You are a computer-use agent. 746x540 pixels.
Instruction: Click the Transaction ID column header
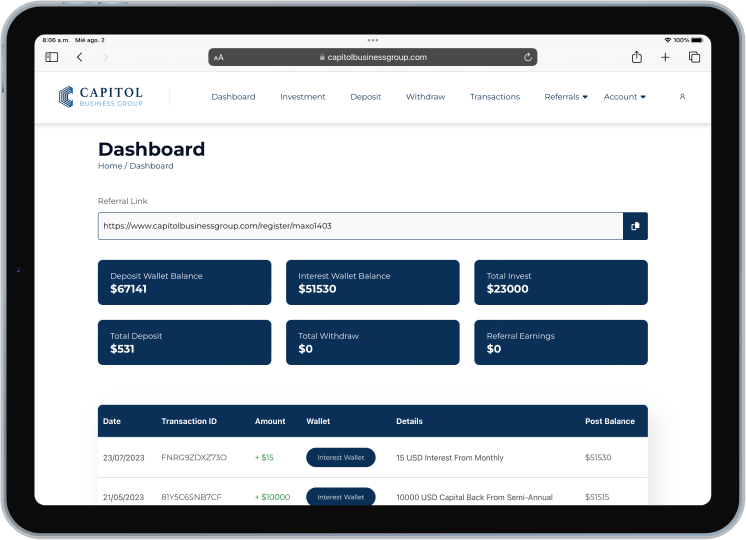coord(189,421)
